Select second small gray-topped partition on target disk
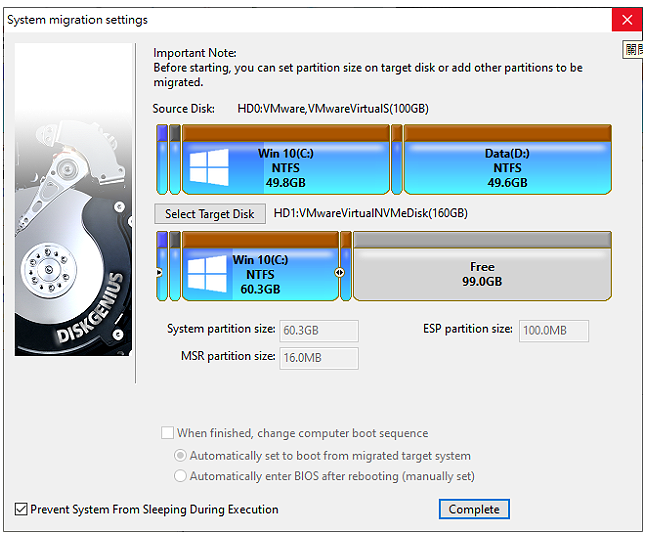The width and height of the screenshot is (654, 537). click(x=175, y=266)
